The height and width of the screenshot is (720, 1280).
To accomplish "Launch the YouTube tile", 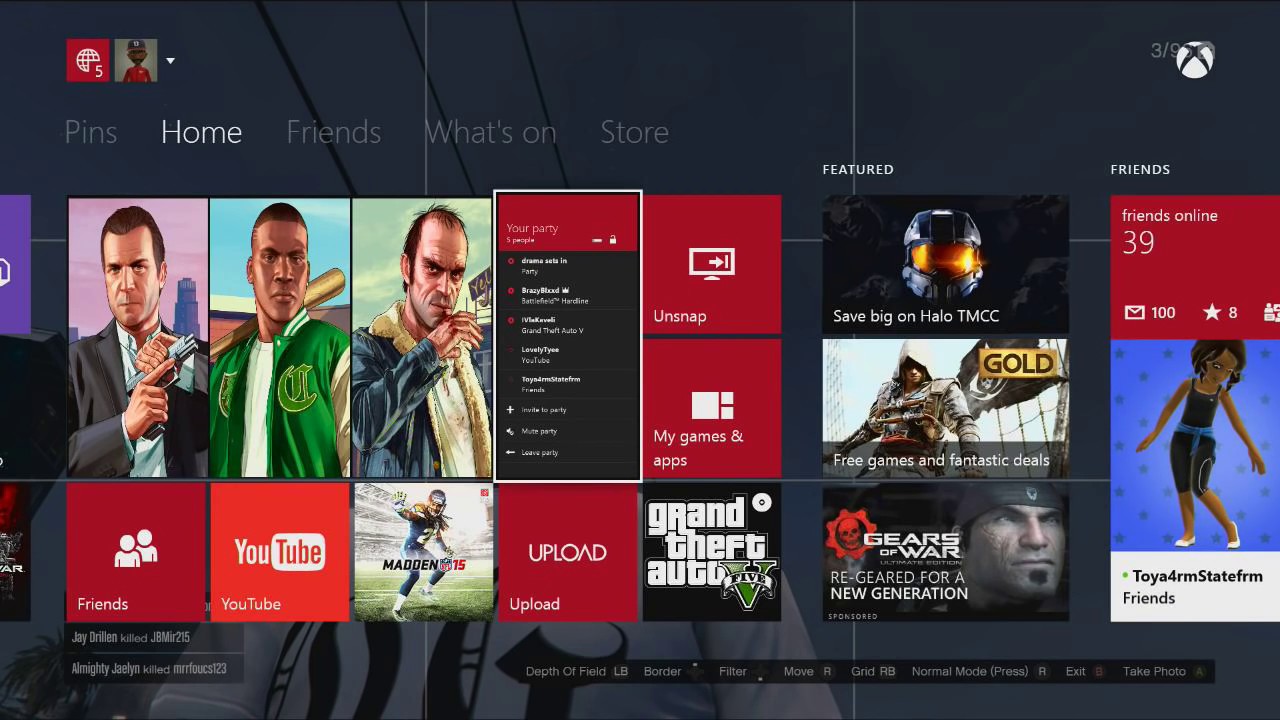I will coord(280,553).
